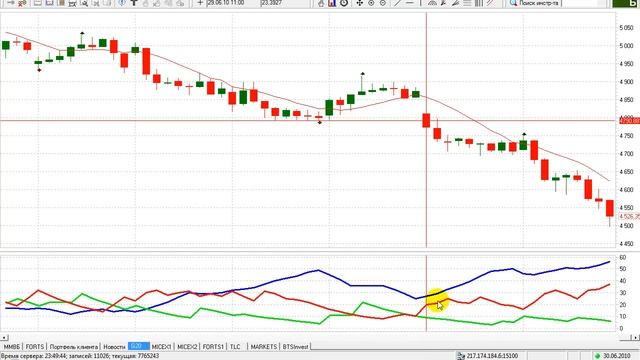
Task: Click the chart scroll right arrow
Action: tap(636, 338)
